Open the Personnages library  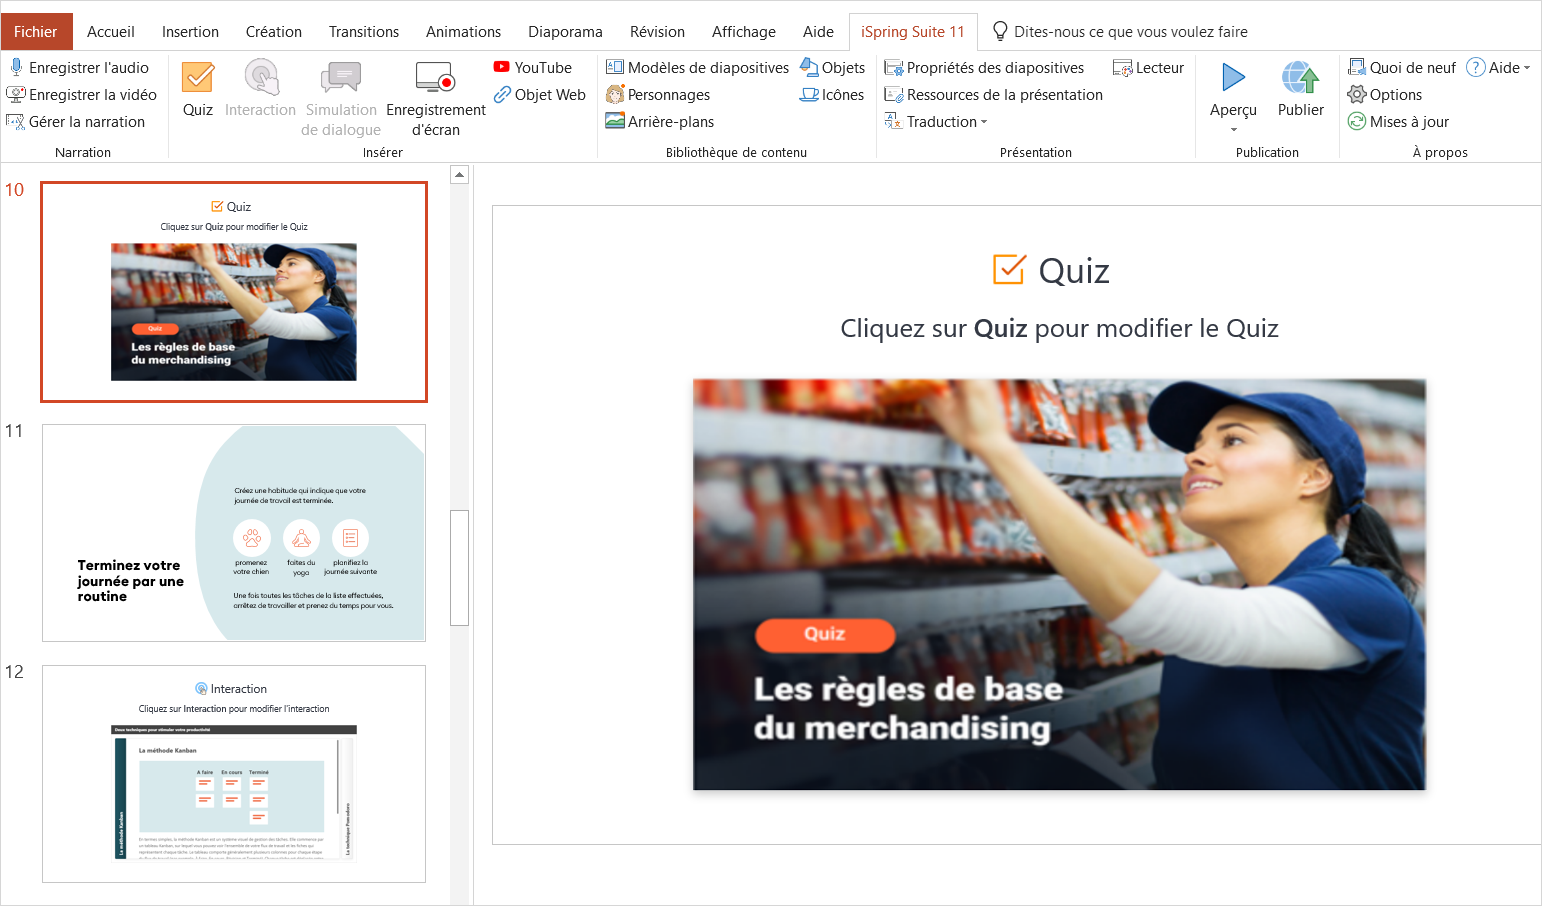[659, 94]
